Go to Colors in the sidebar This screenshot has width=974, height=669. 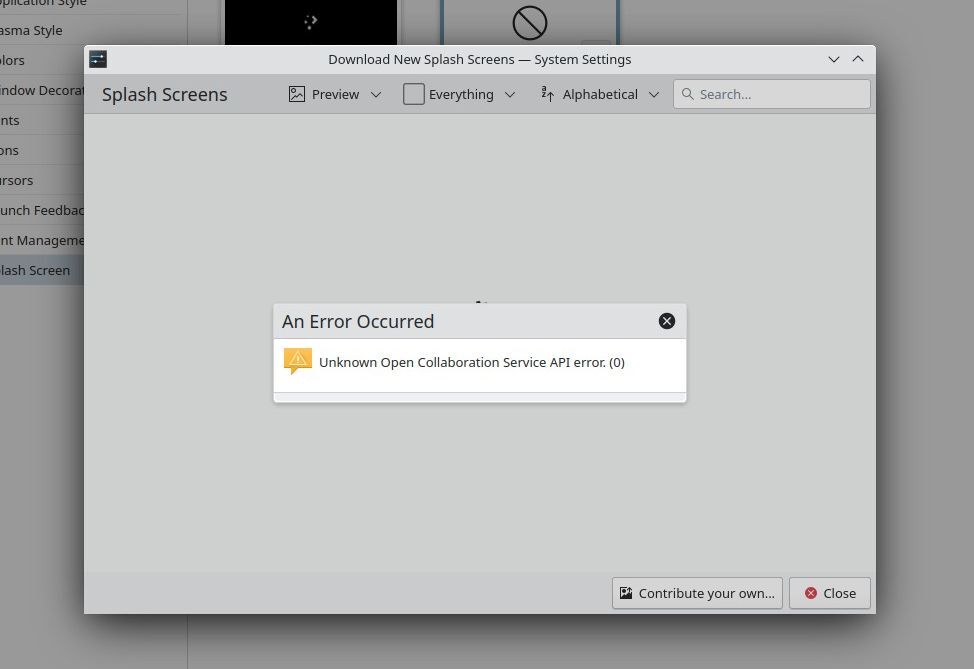point(14,60)
